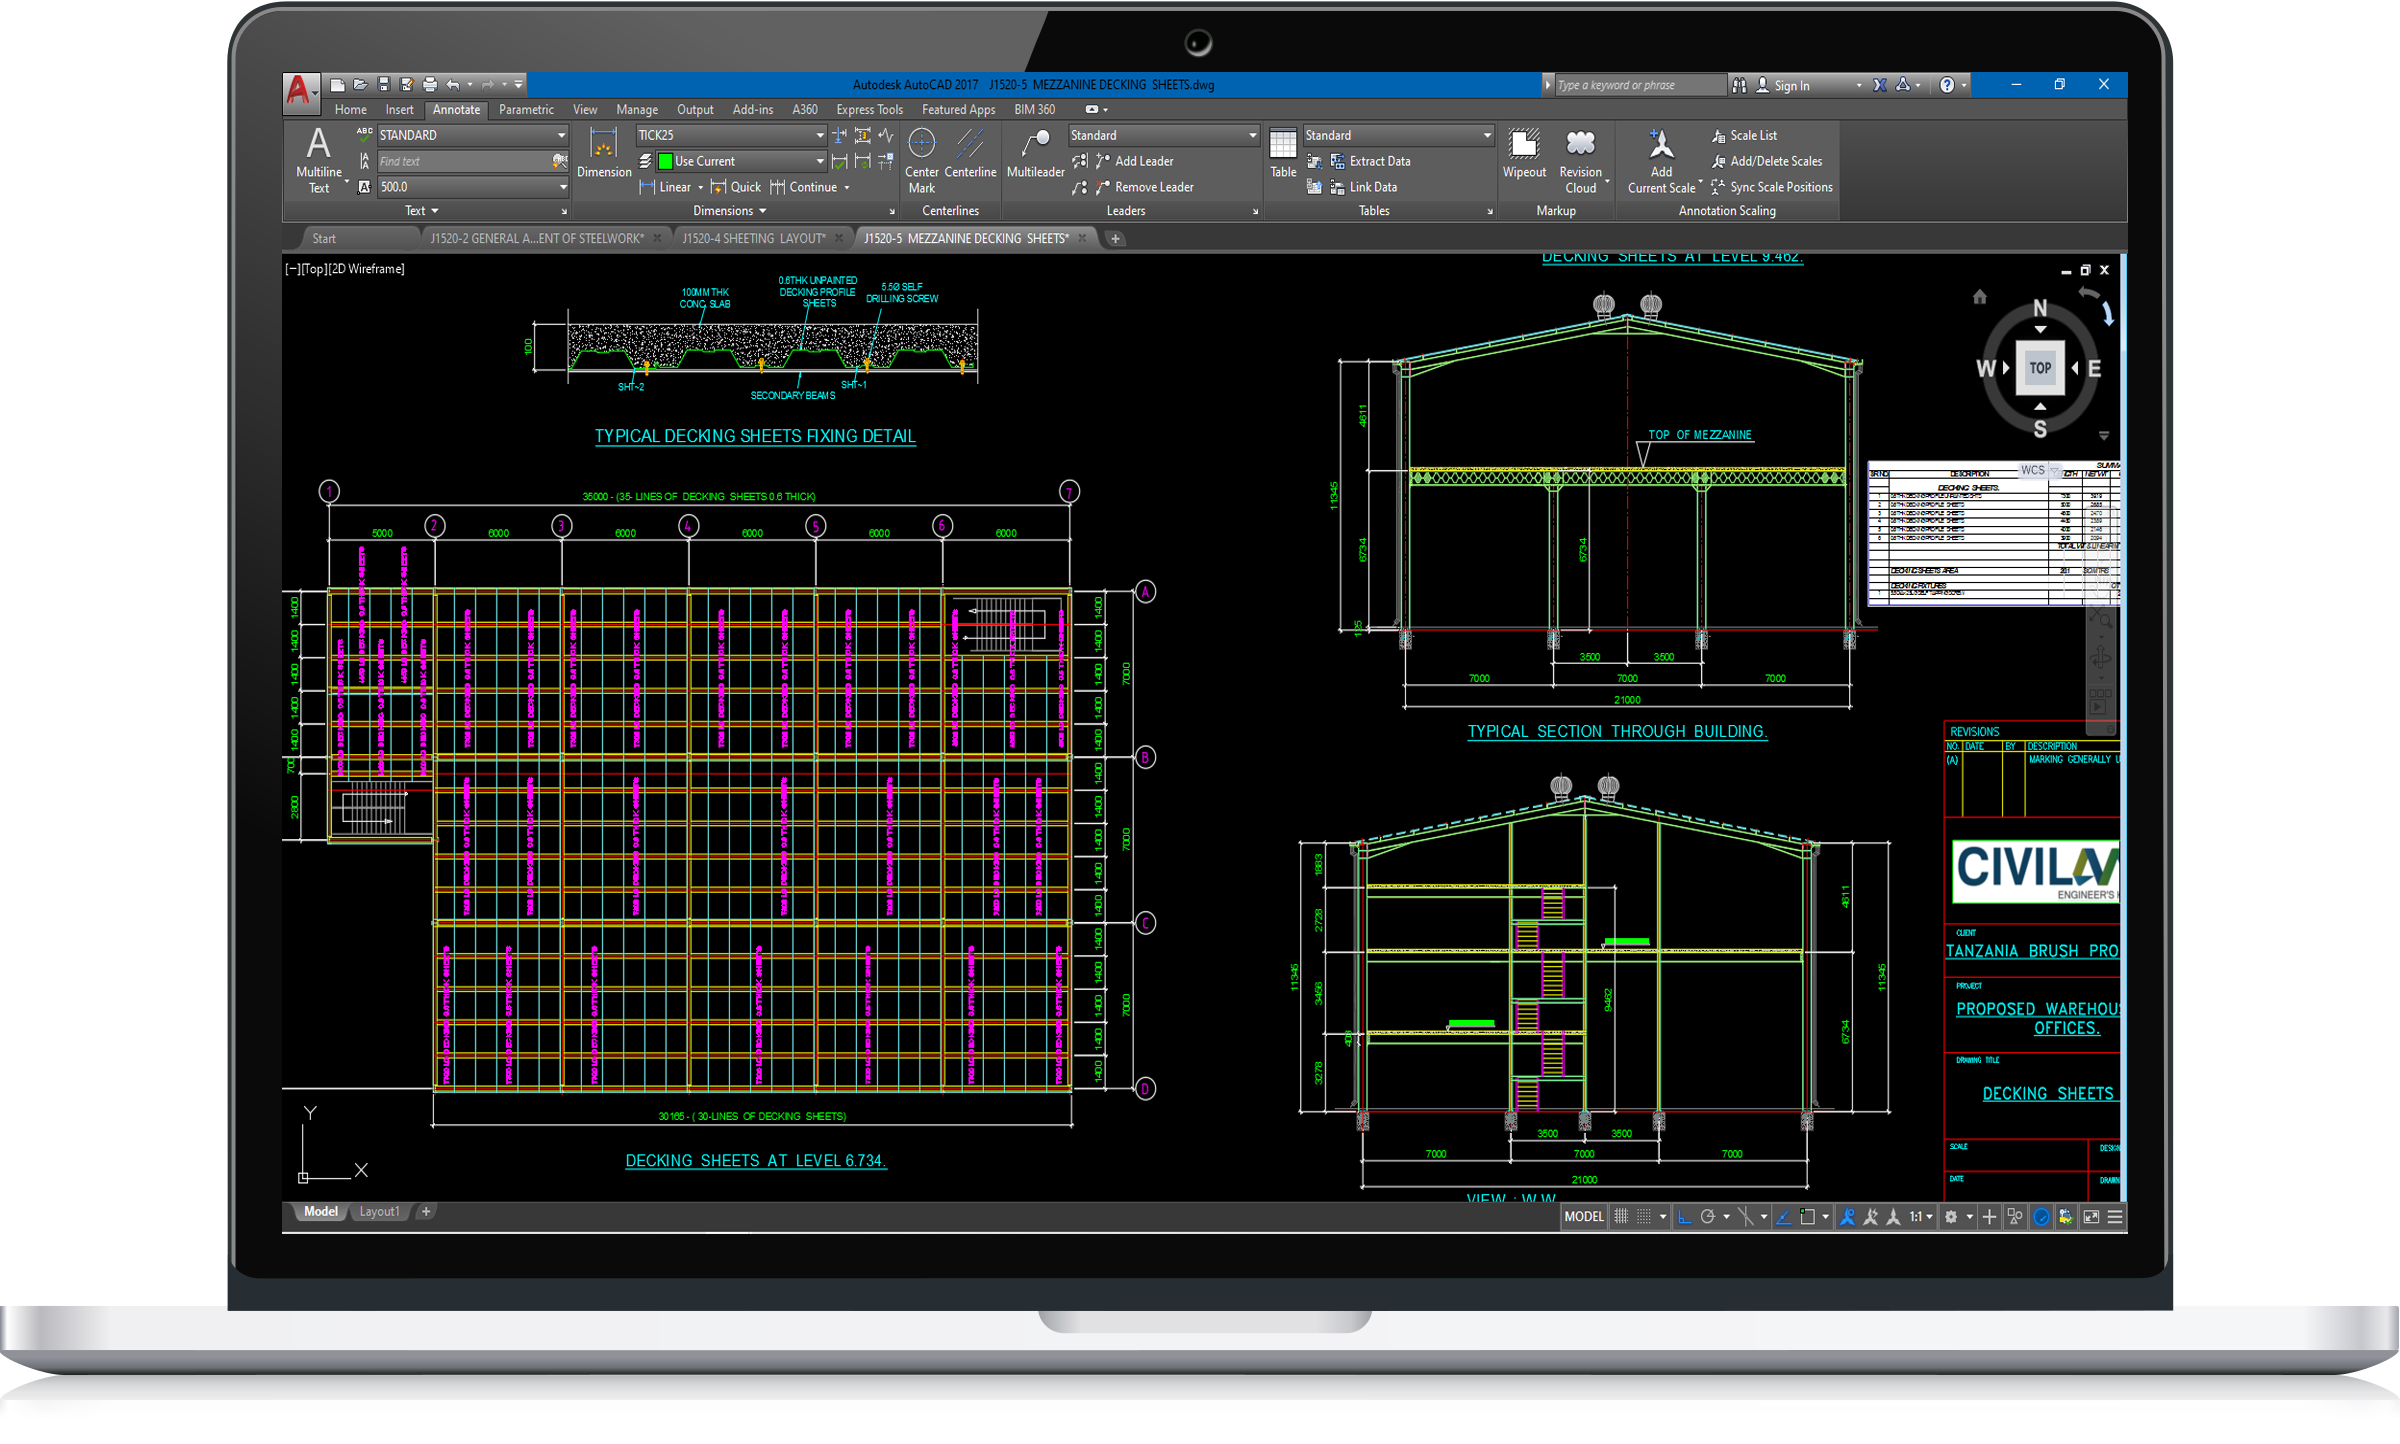This screenshot has width=2400, height=1444.
Task: Open the Help question mark icon
Action: coord(1947,85)
